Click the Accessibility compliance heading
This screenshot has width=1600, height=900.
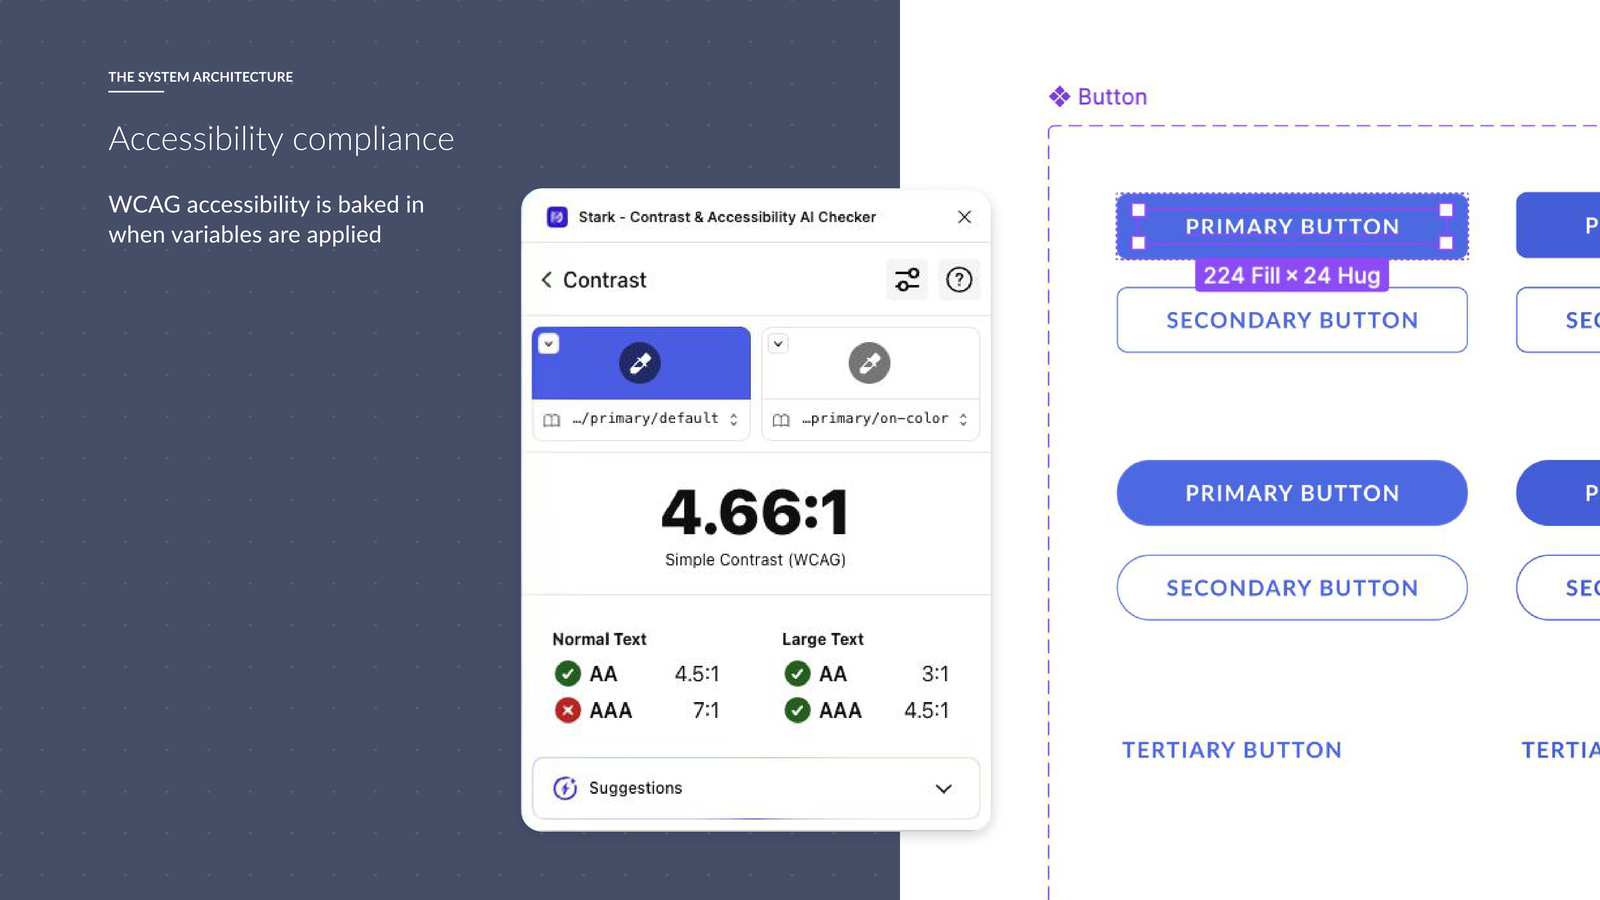pyautogui.click(x=281, y=138)
